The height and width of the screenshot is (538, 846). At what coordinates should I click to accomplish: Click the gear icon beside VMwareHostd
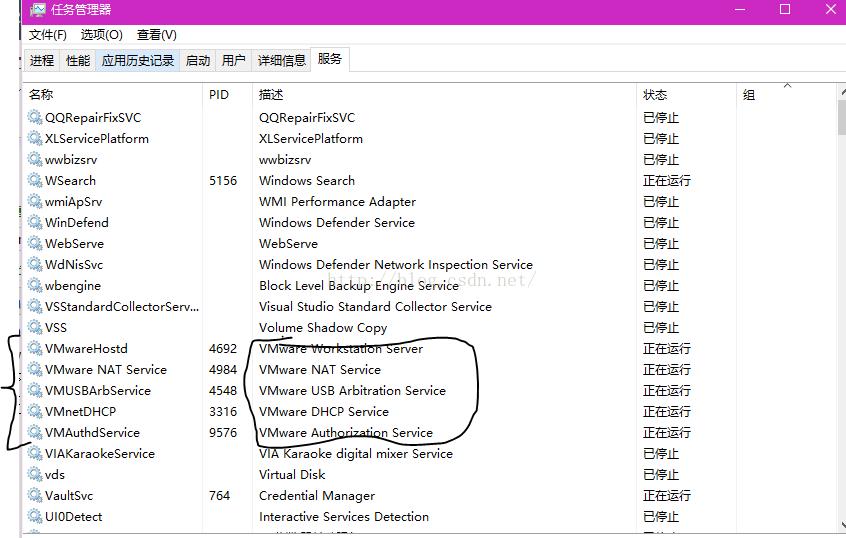tap(35, 349)
